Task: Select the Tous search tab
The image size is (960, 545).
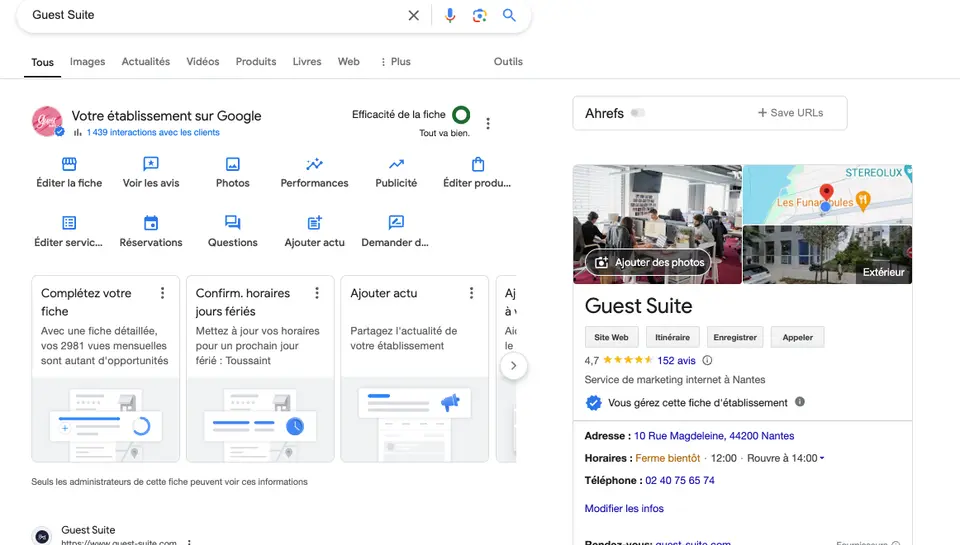Action: click(x=42, y=62)
